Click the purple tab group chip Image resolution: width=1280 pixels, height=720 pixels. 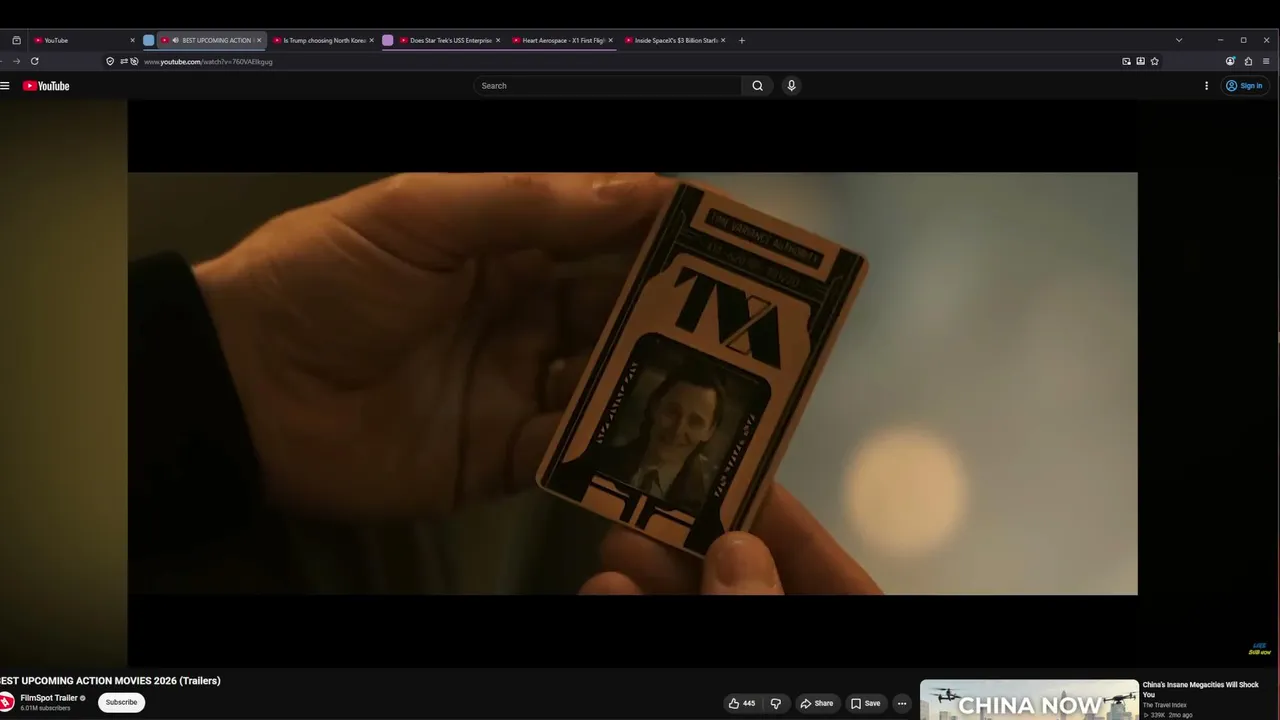(x=388, y=40)
